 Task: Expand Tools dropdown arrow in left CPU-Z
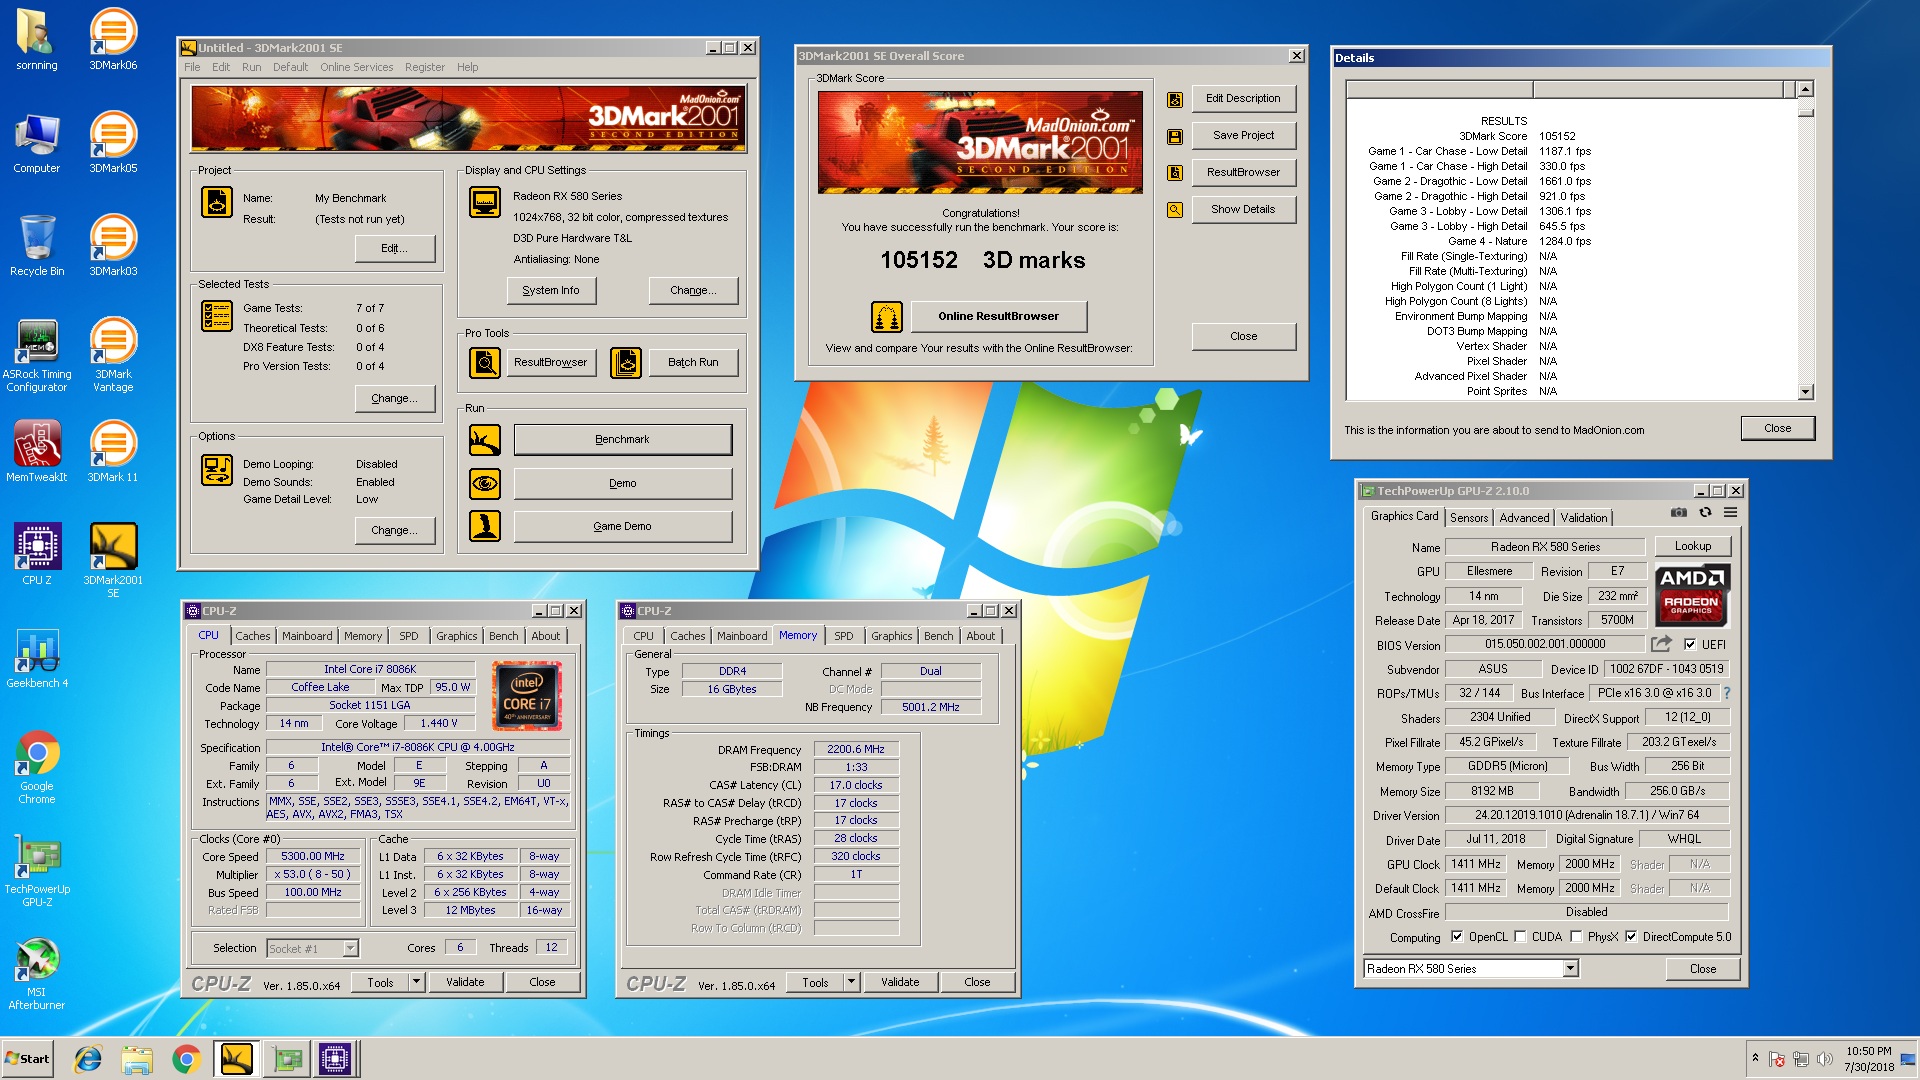click(416, 982)
